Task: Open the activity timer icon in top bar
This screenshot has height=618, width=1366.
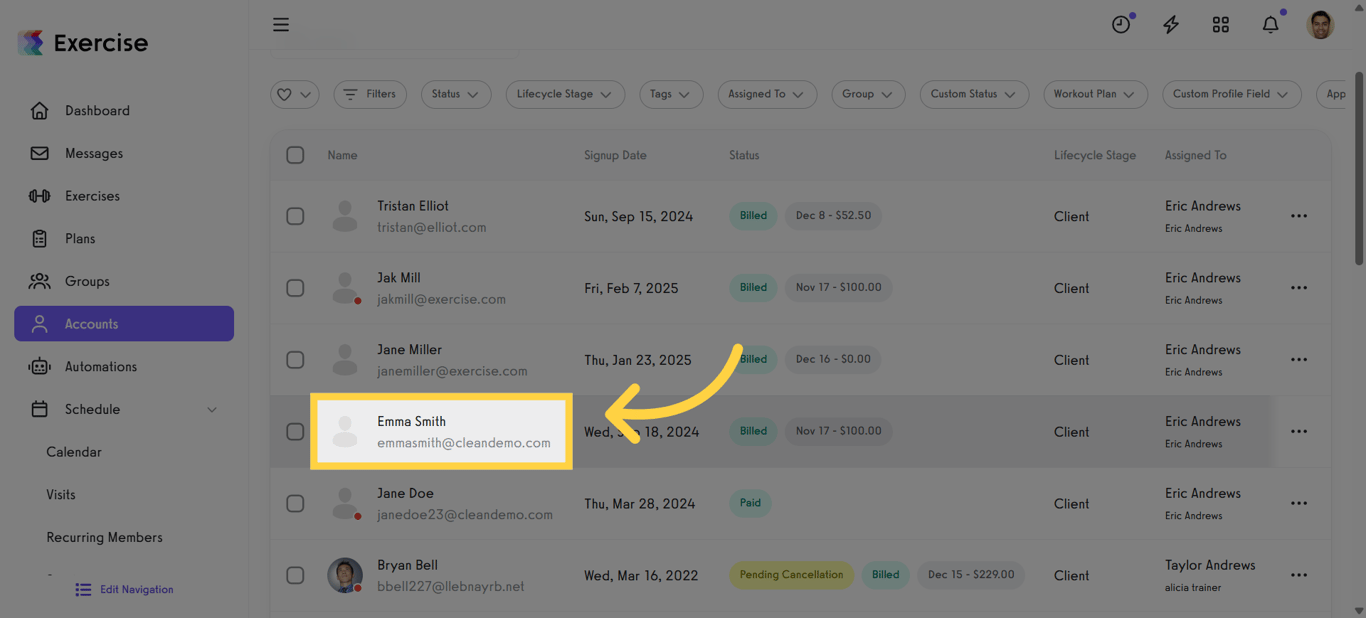Action: coord(1121,24)
